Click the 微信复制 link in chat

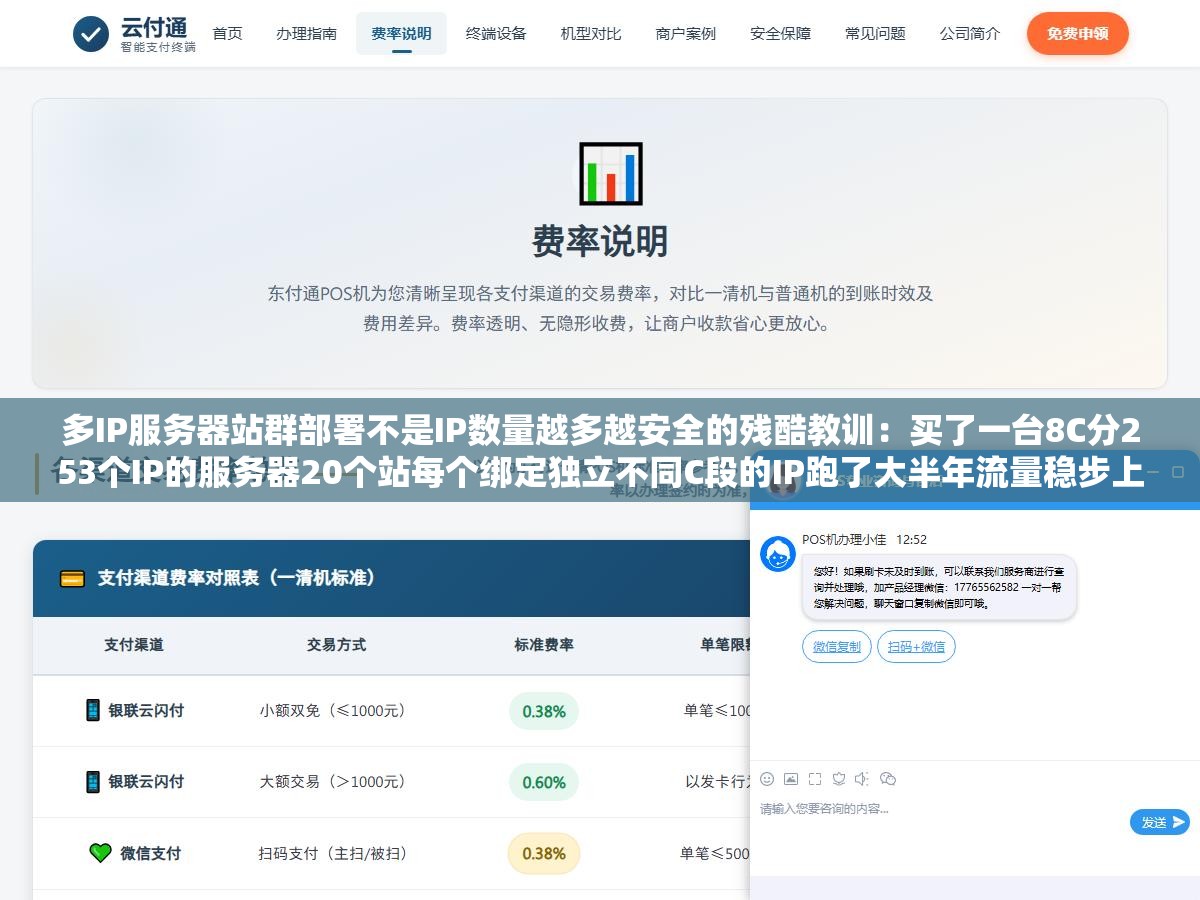click(x=837, y=646)
